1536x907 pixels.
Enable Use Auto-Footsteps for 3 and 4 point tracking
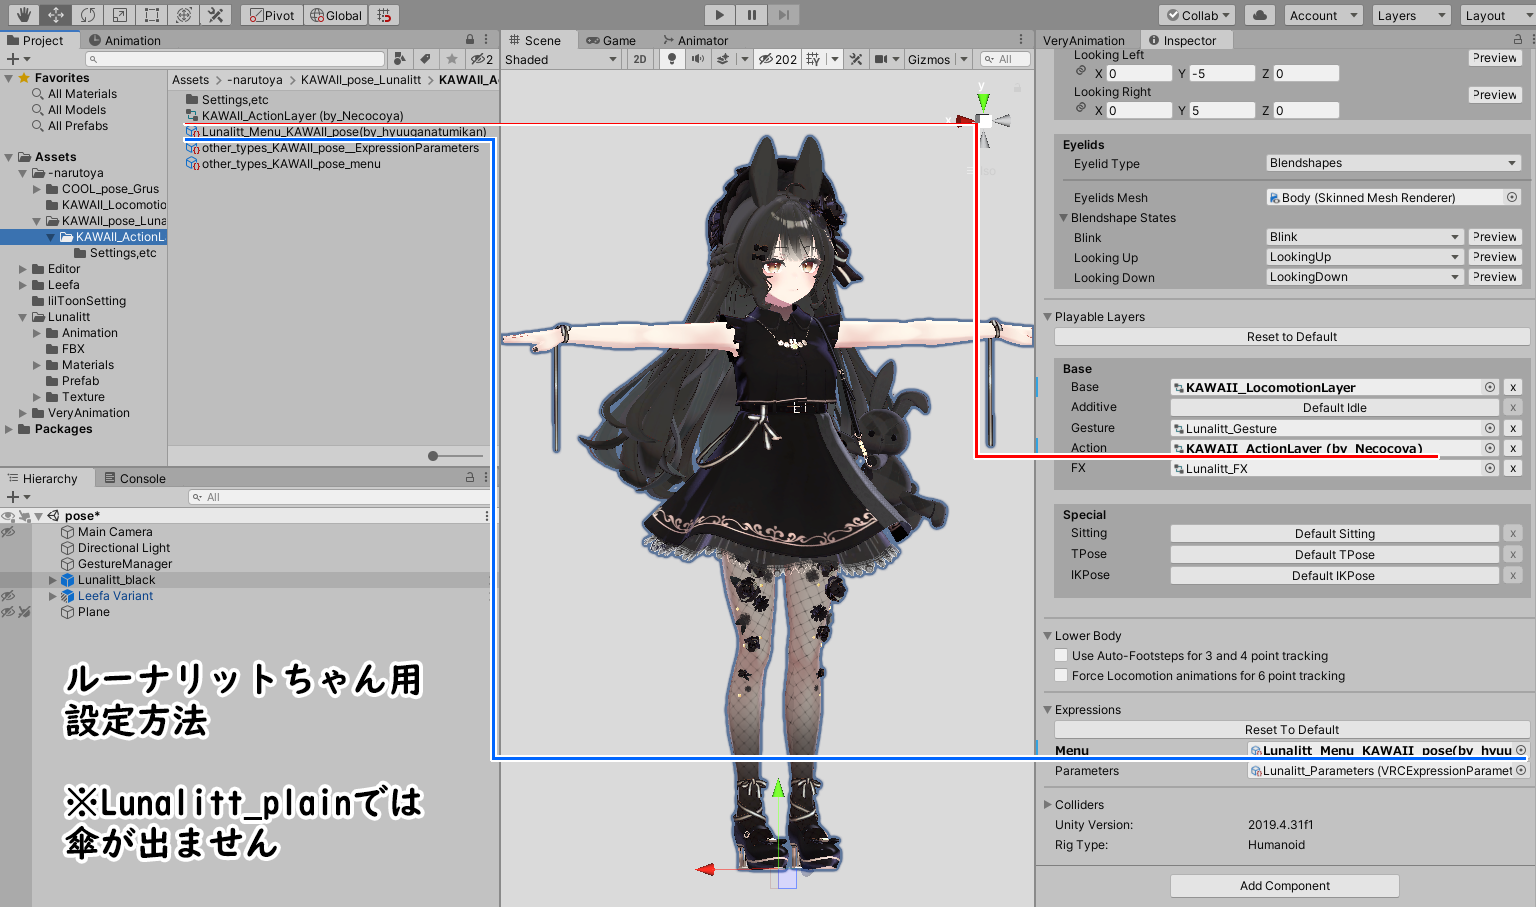coord(1061,655)
